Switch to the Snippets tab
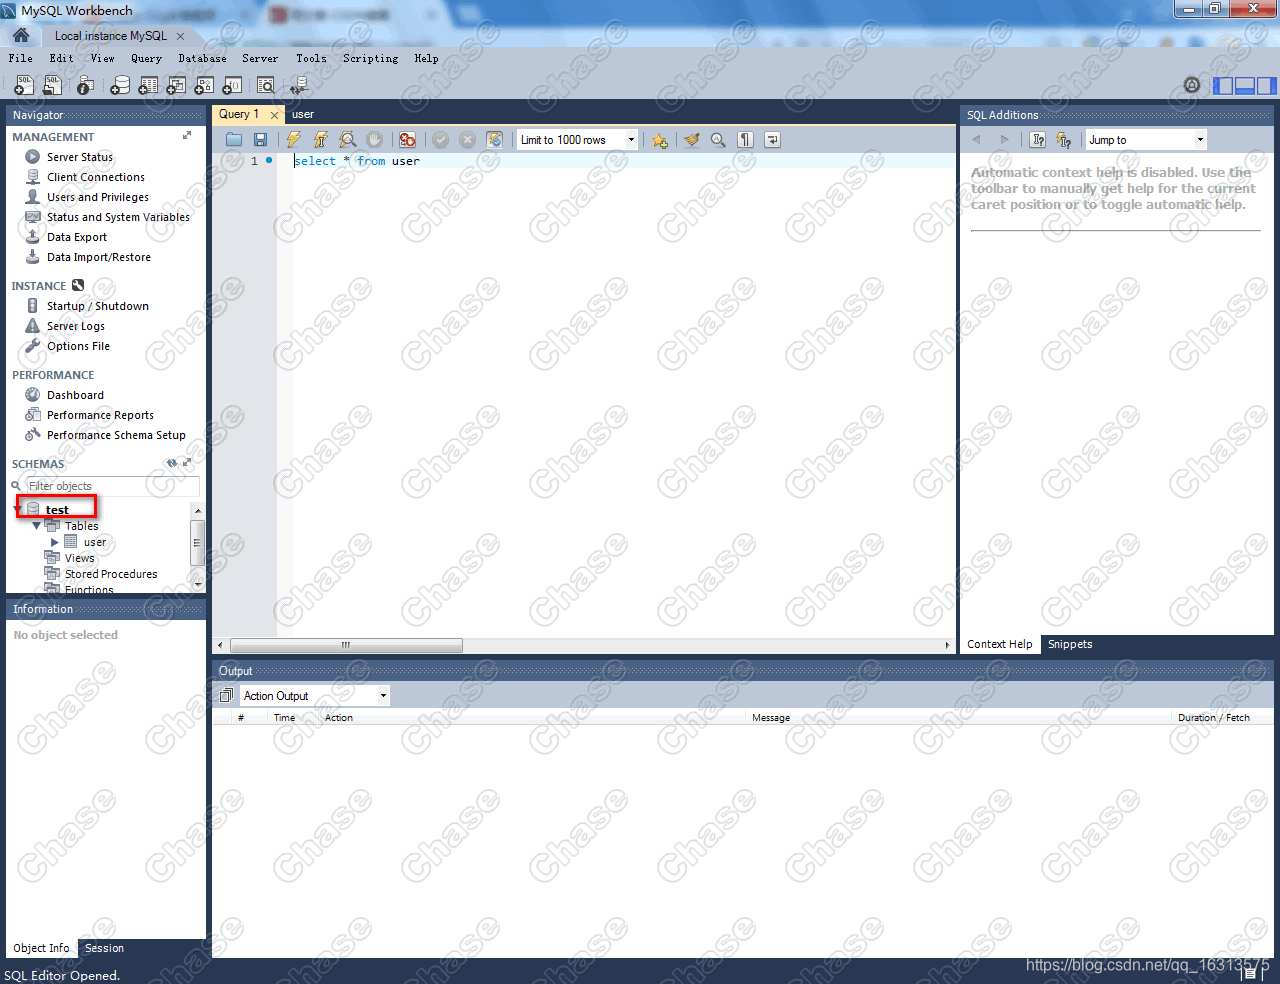1280x984 pixels. pos(1070,644)
